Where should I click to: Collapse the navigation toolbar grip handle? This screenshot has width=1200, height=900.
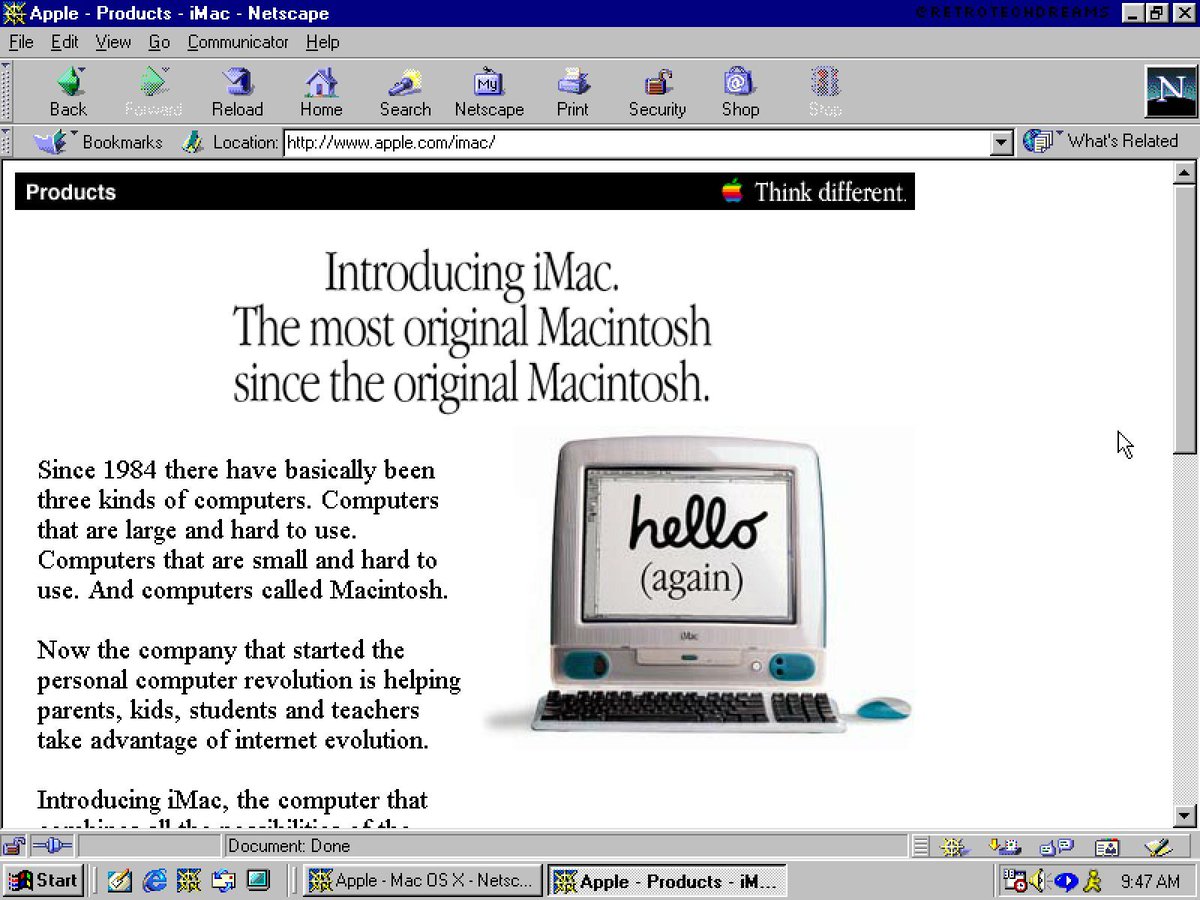[x=6, y=92]
